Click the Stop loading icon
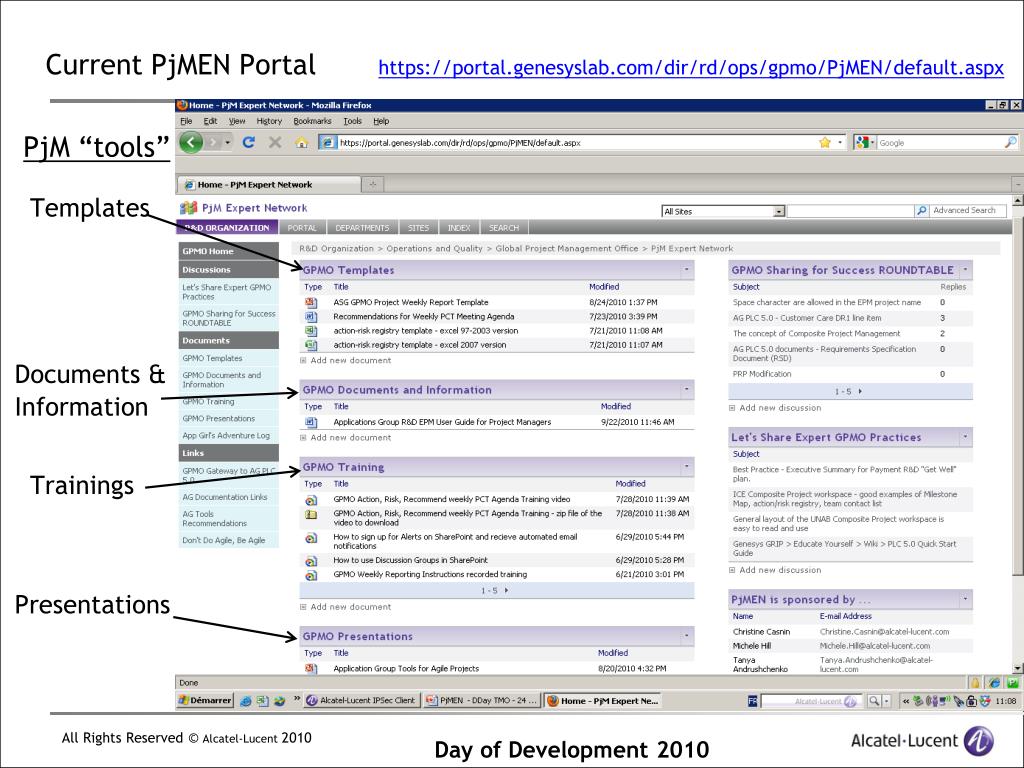This screenshot has width=1024, height=768. pos(275,142)
